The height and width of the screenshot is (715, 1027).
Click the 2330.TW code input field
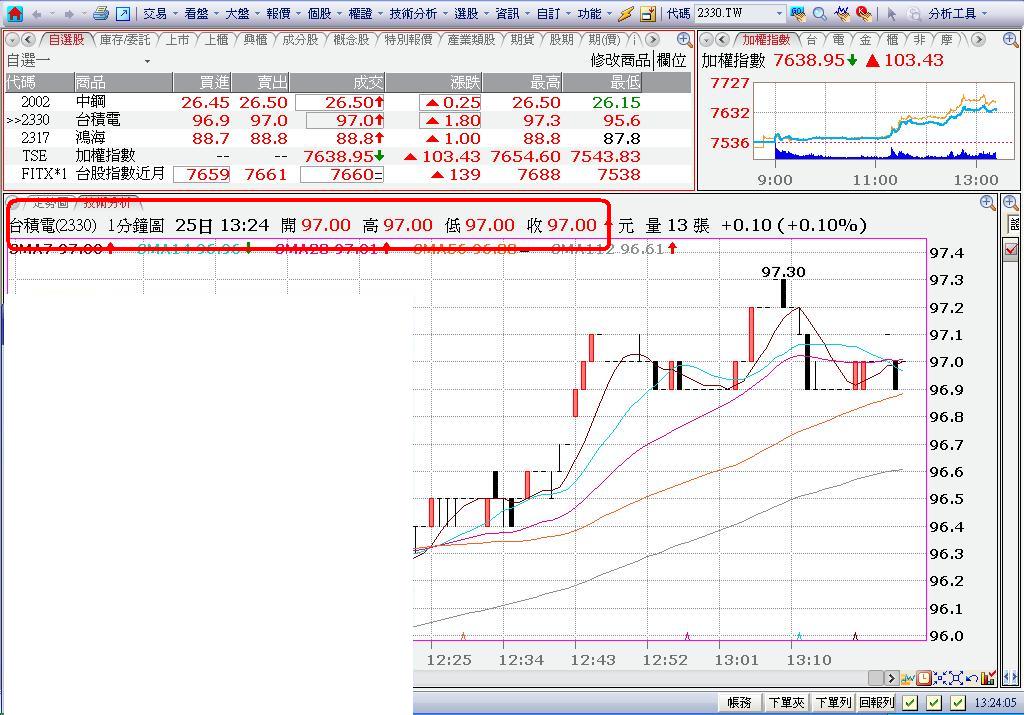point(734,13)
